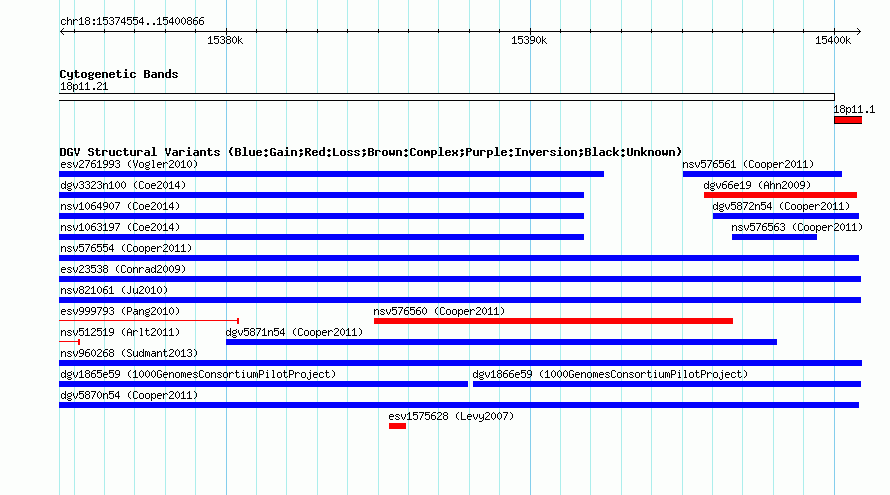
Task: Click the left arrow on the ruler
Action: [x=62, y=32]
